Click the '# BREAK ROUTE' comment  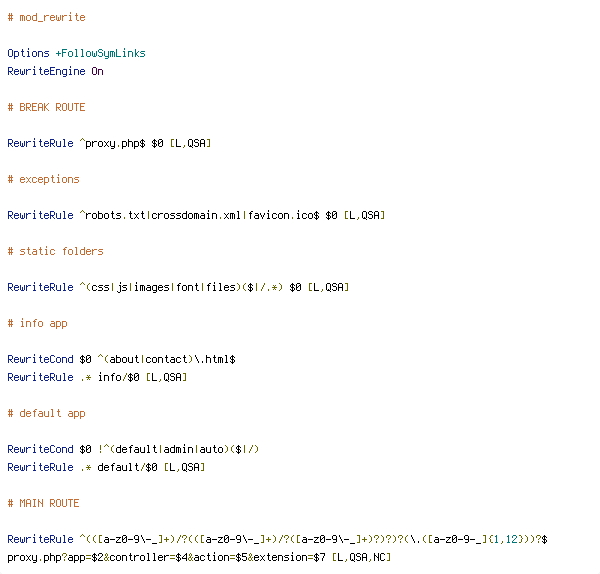pyautogui.click(x=46, y=108)
